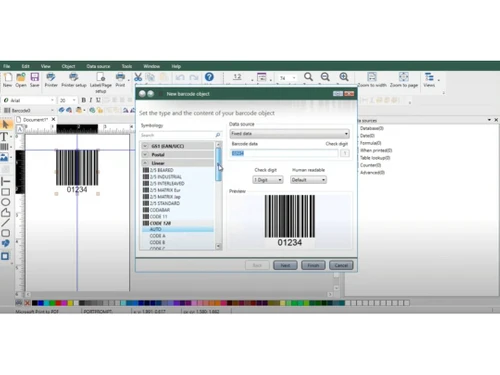Open the Human readable Default dropdown
500x375 pixels.
308,180
